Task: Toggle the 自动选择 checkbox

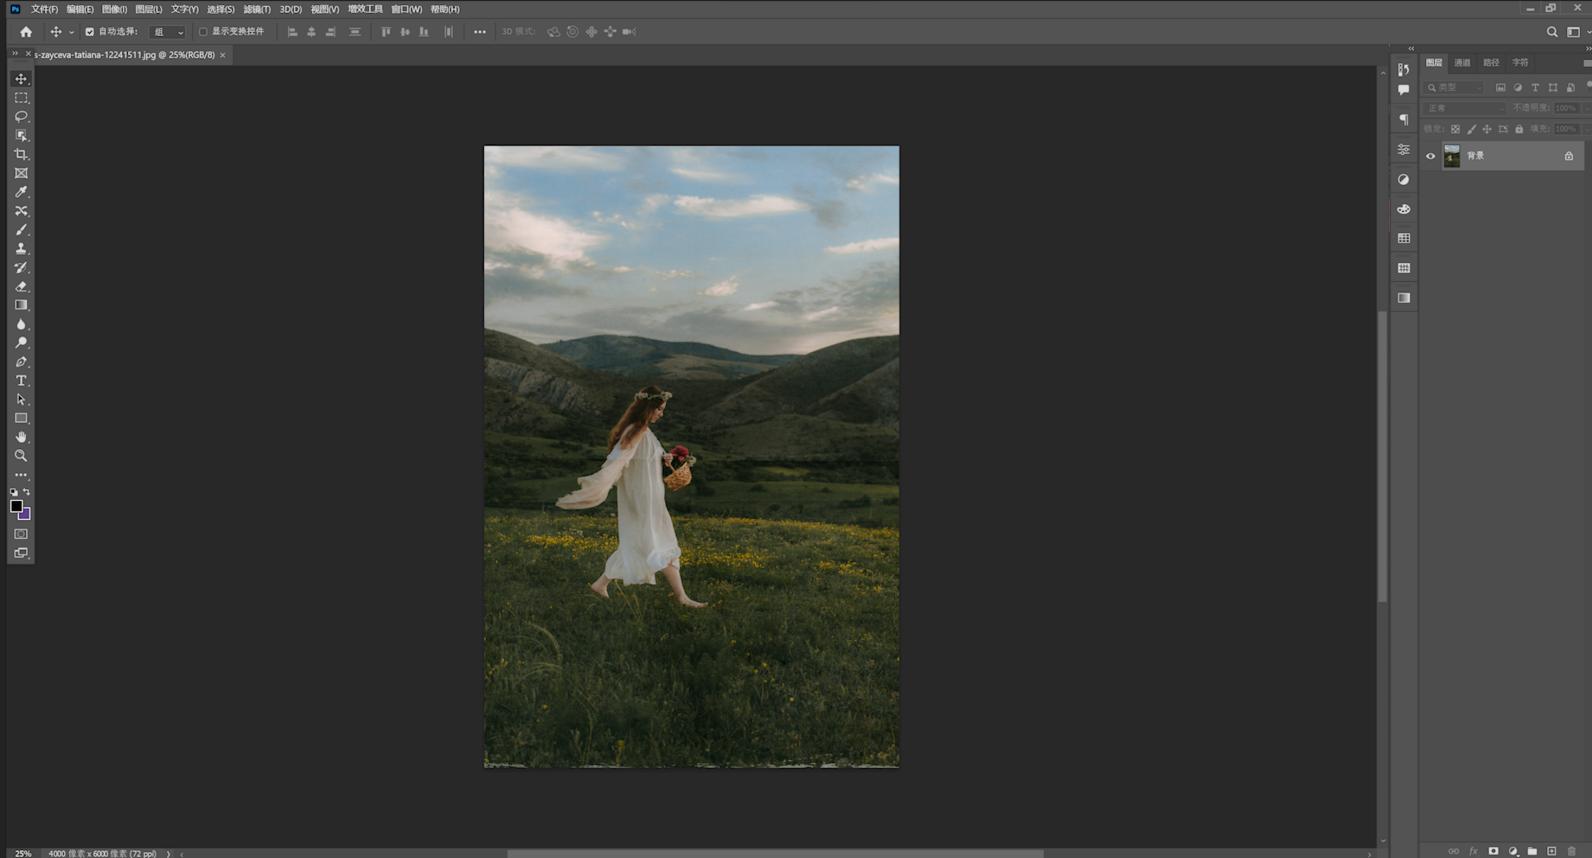Action: (x=89, y=32)
